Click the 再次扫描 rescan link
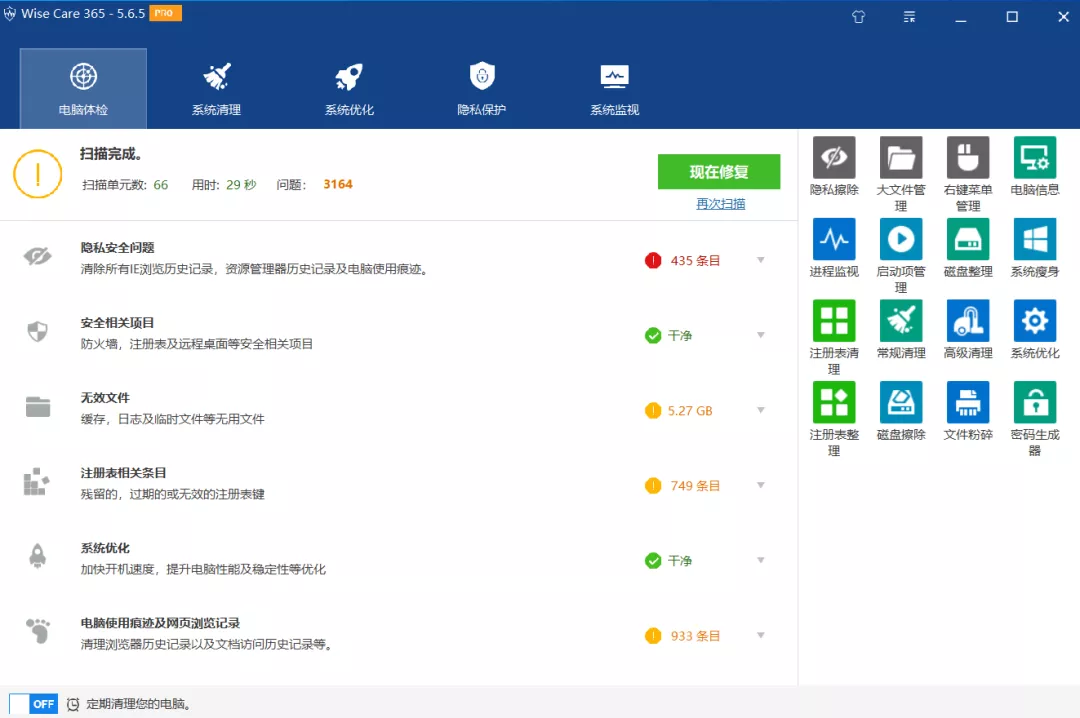Viewport: 1080px width, 718px height. (x=720, y=204)
